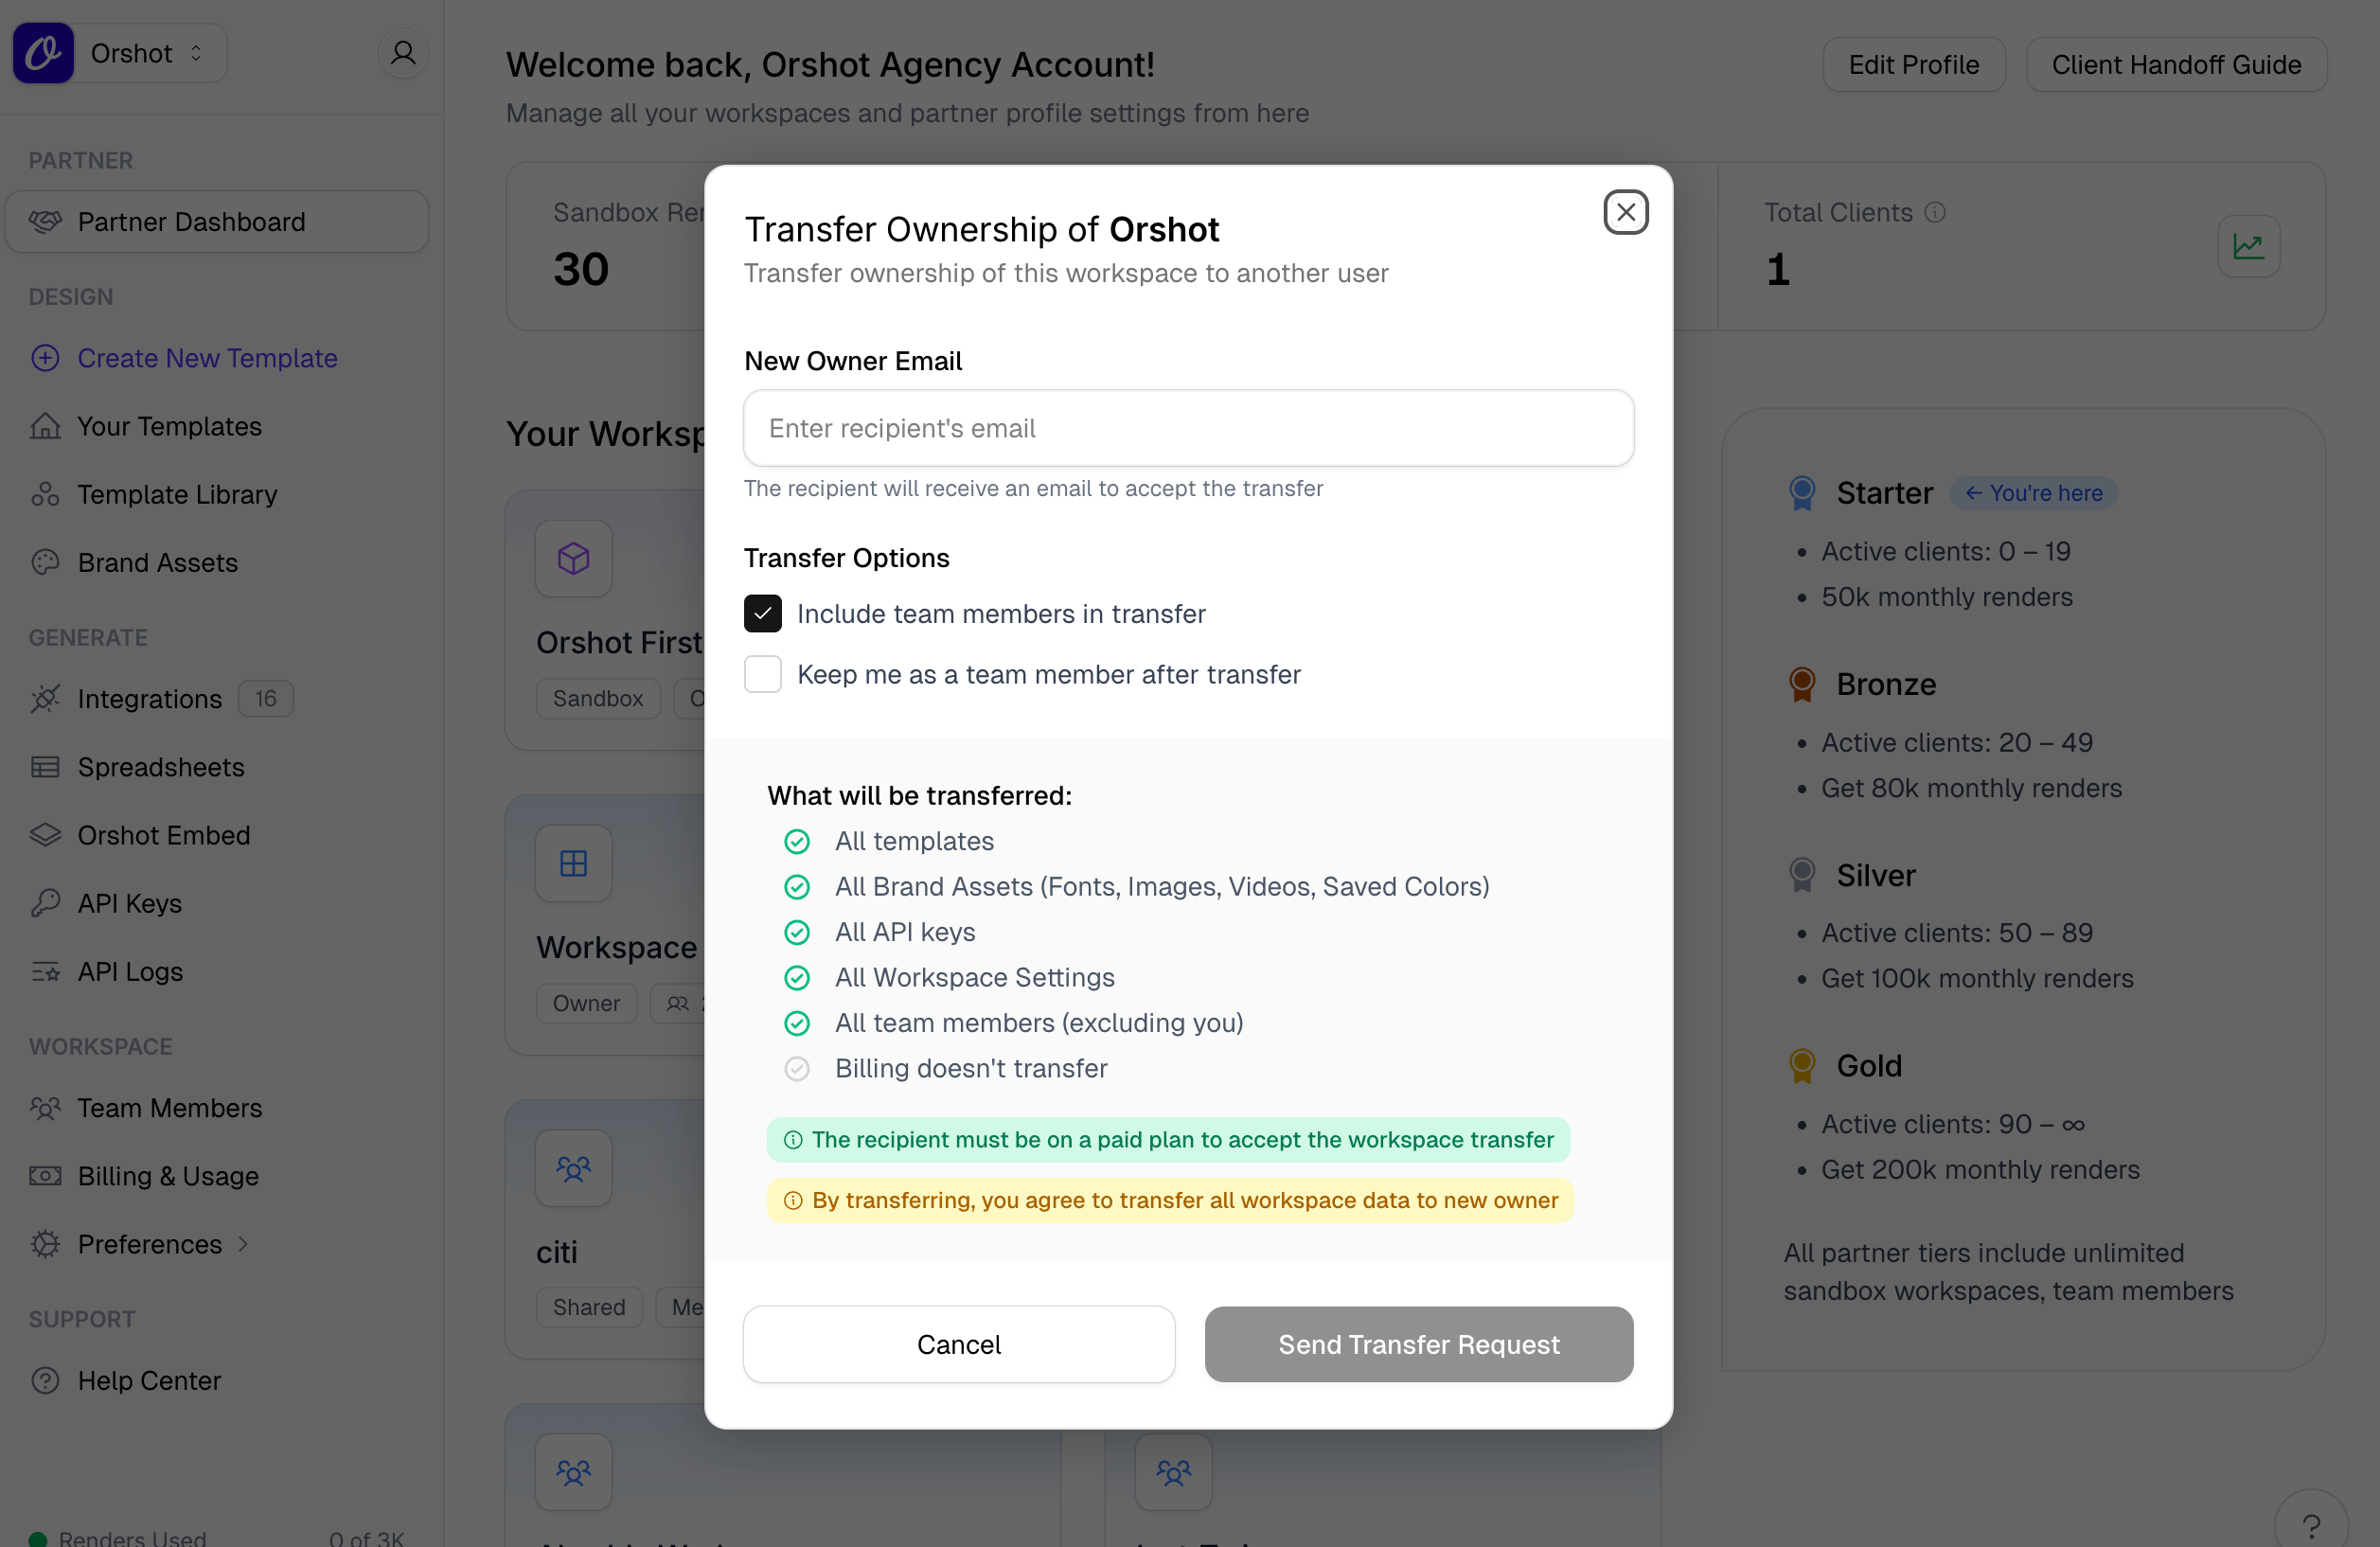Viewport: 2380px width, 1547px height.
Task: Click the purple cube workspace icon
Action: point(573,558)
